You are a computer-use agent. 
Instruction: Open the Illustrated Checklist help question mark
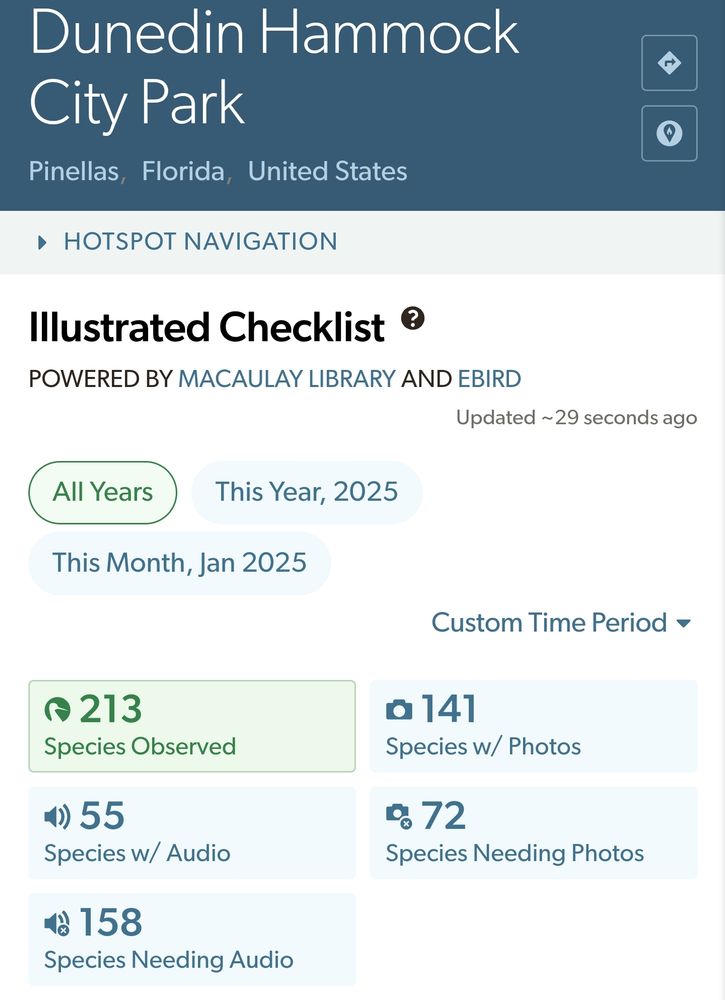[x=413, y=318]
